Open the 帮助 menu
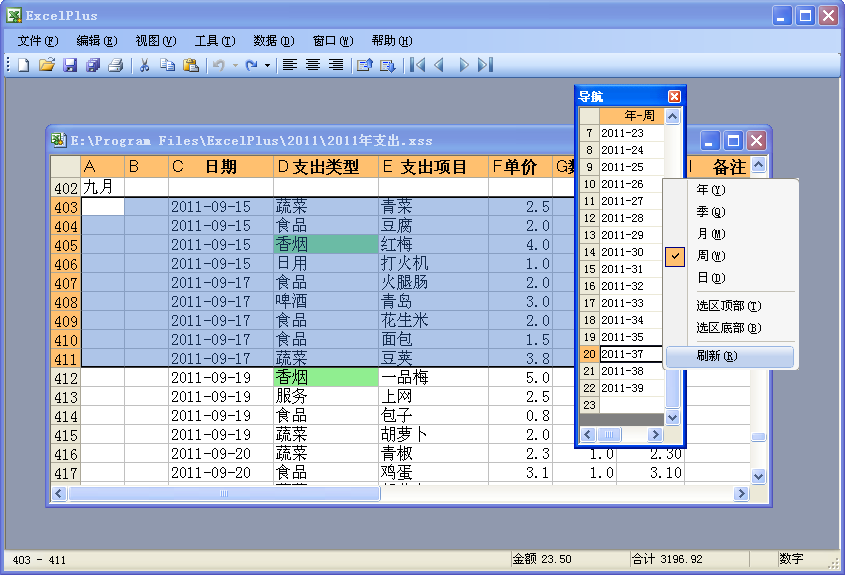This screenshot has width=845, height=575. point(392,41)
